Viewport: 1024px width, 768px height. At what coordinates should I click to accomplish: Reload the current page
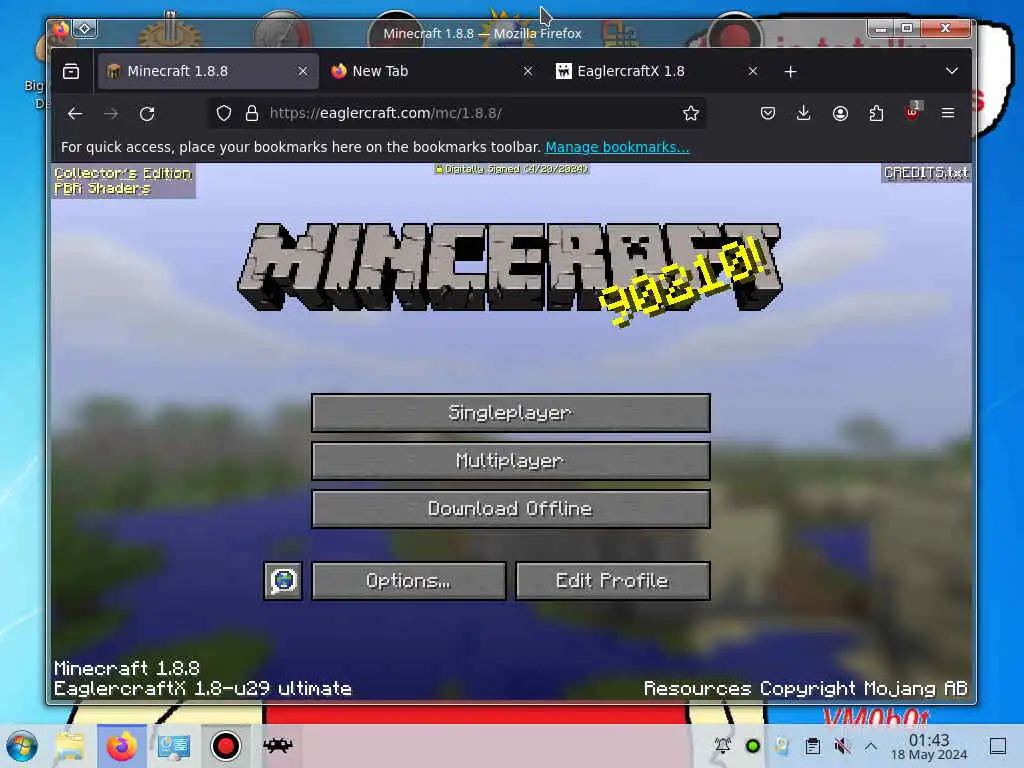pyautogui.click(x=148, y=114)
